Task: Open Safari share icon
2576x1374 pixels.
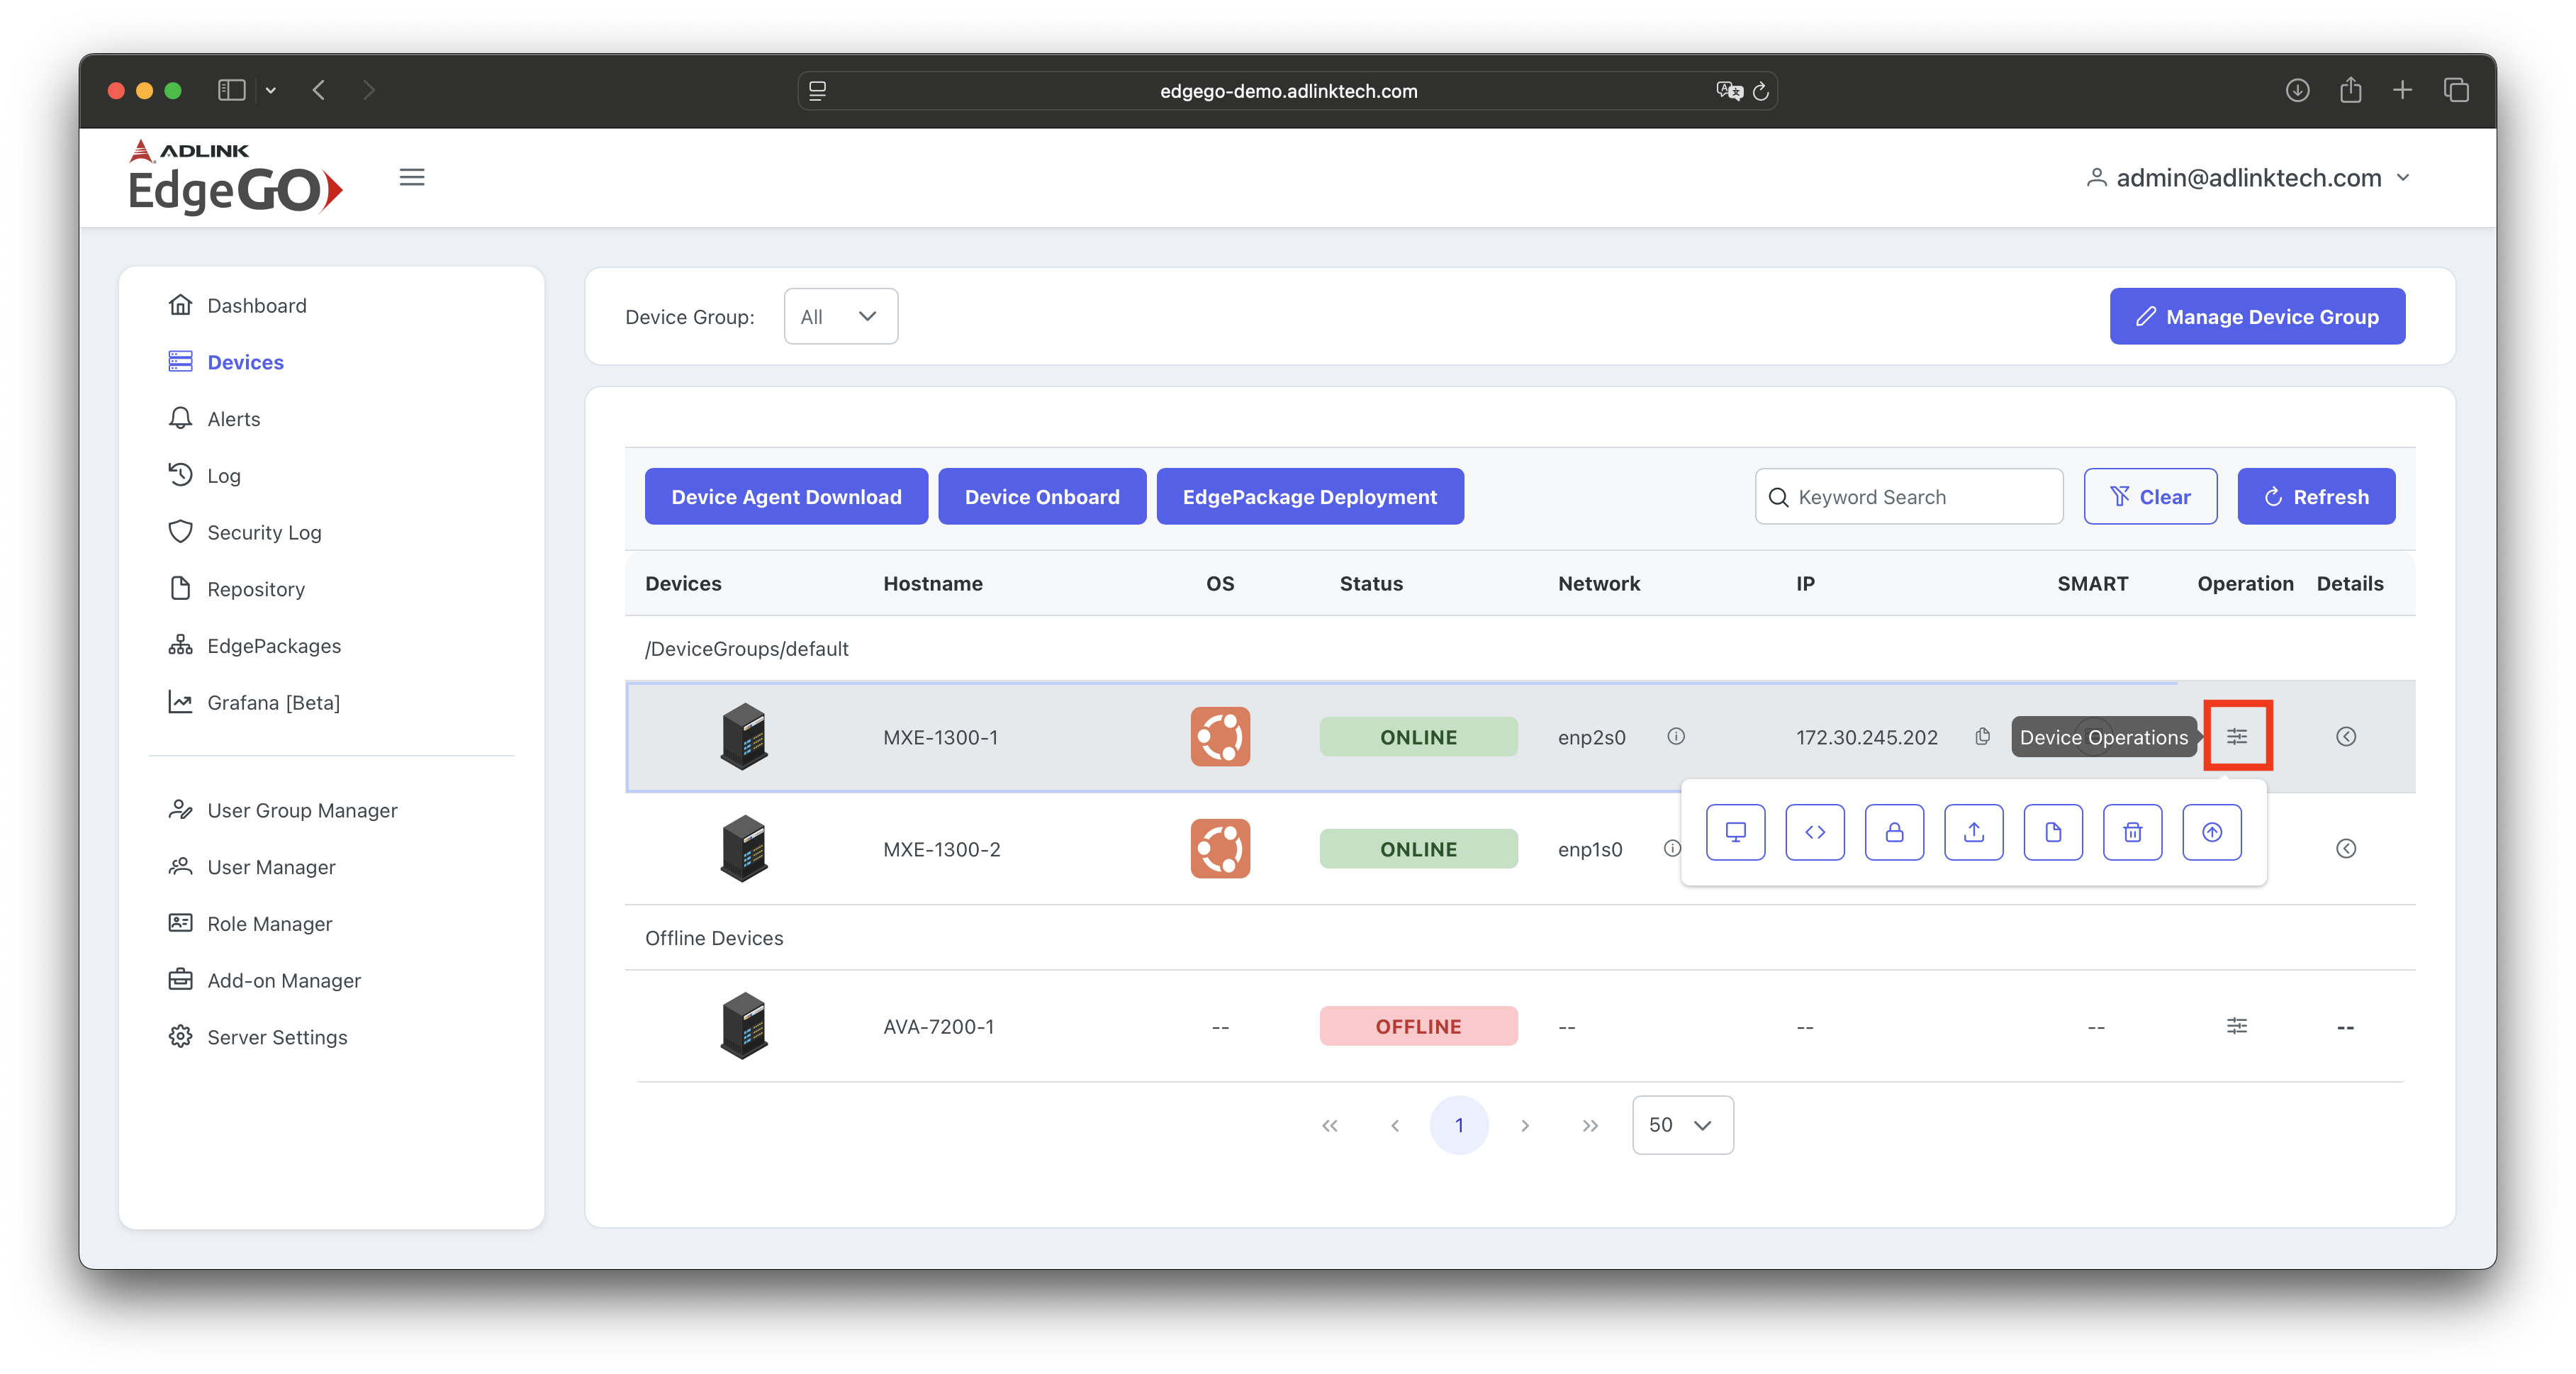Action: pyautogui.click(x=2351, y=90)
